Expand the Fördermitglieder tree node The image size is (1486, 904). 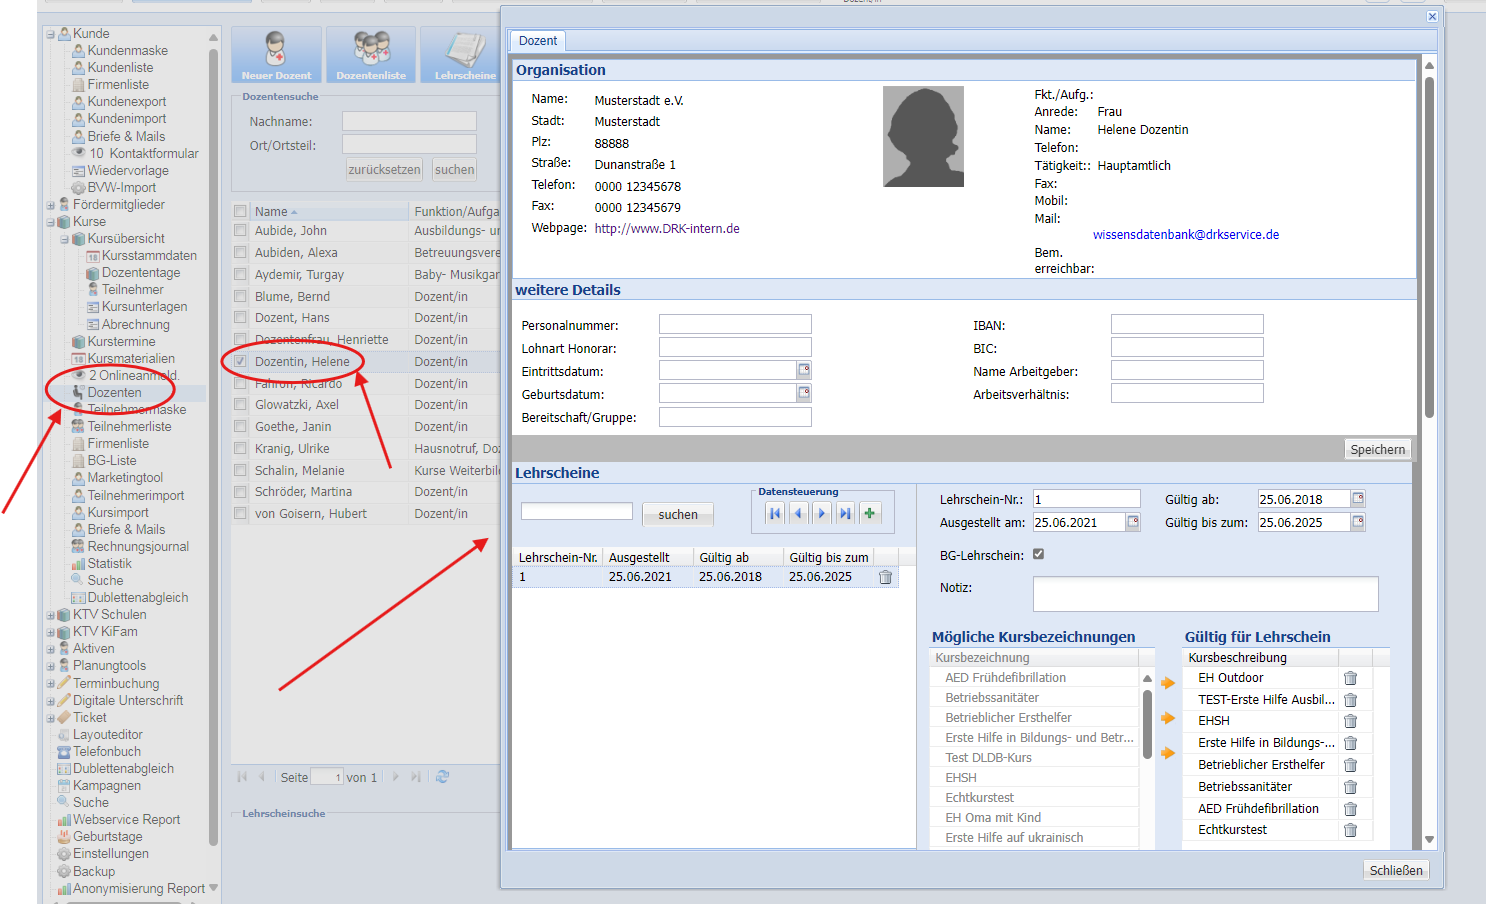coord(51,205)
